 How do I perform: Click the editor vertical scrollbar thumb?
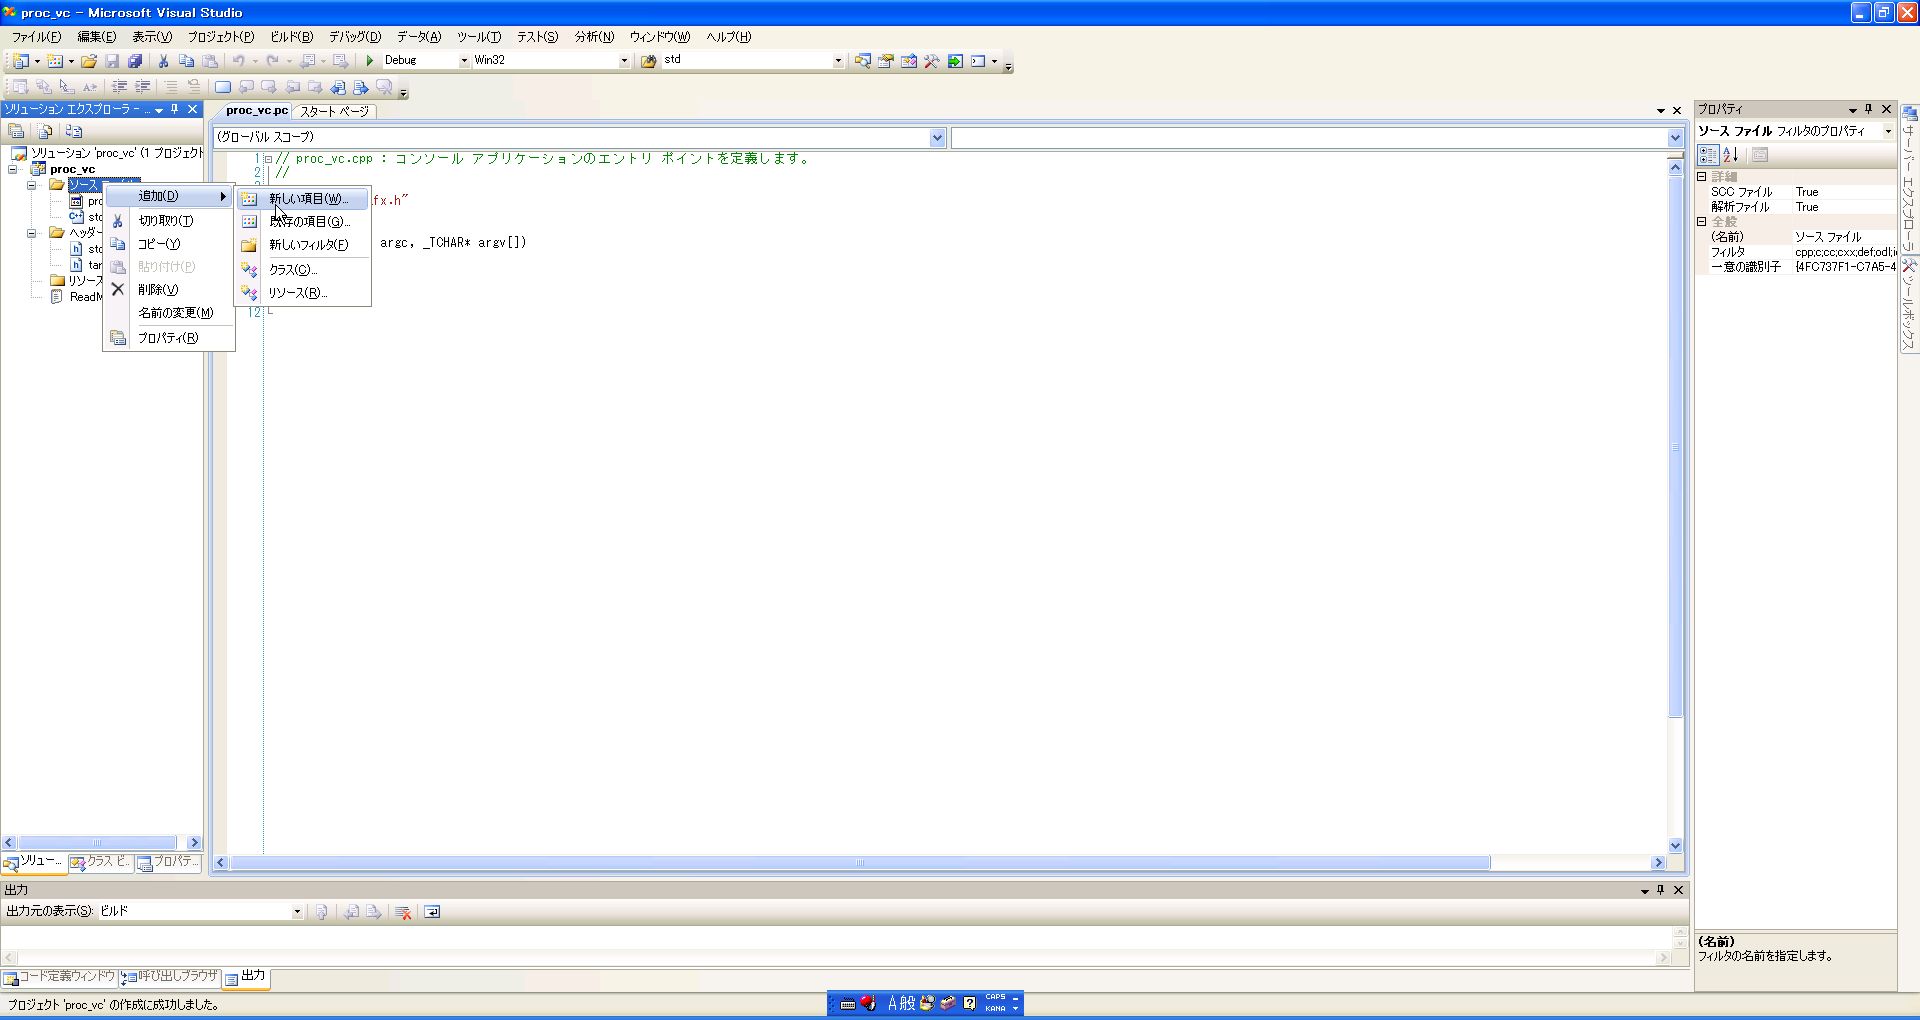(x=1675, y=447)
